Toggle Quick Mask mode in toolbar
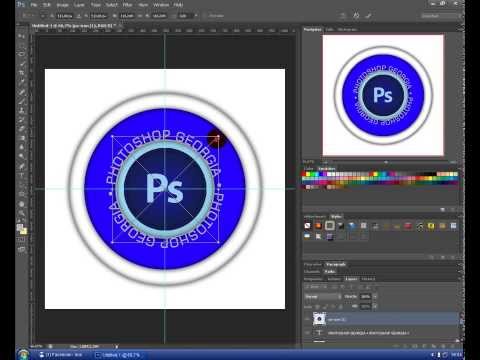480x360 pixels. pyautogui.click(x=22, y=240)
